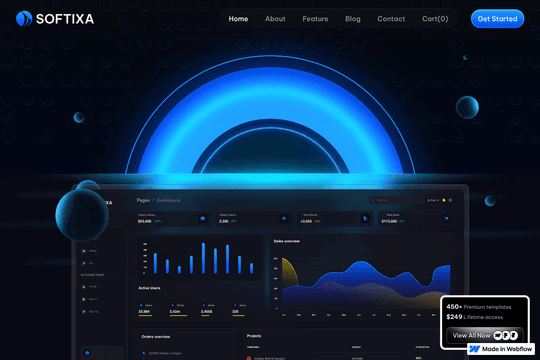Click the 450+ Premium templates text
Viewport: 540px width, 360px height.
(x=479, y=307)
